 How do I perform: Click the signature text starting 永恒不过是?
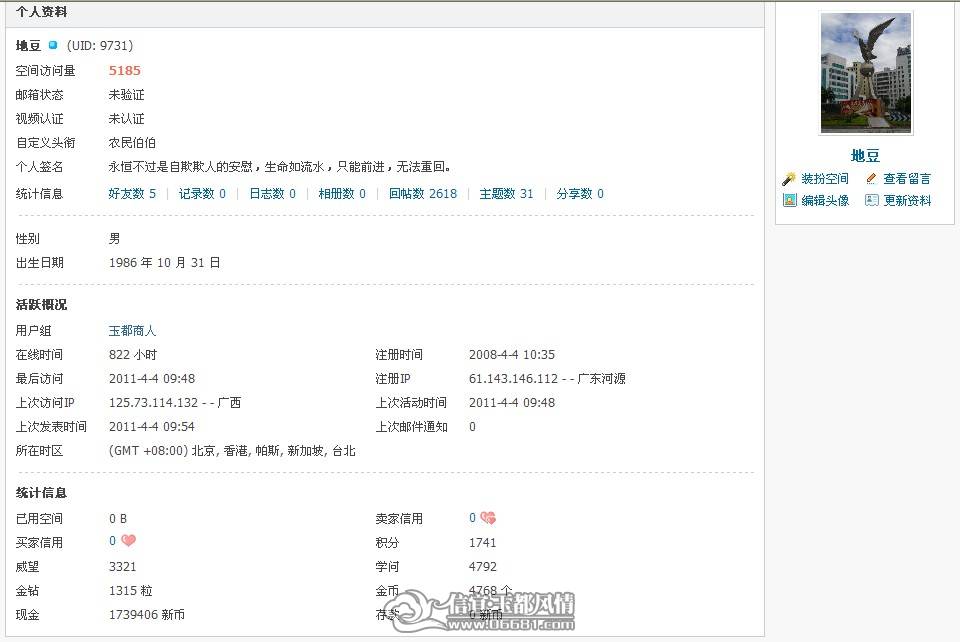(x=280, y=166)
